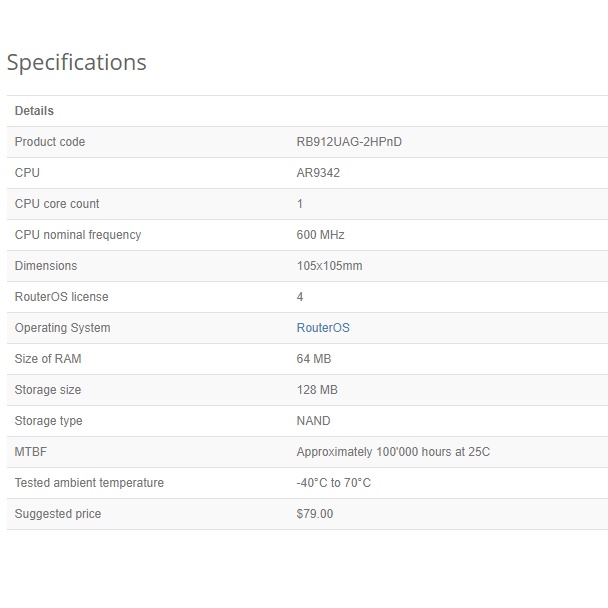The width and height of the screenshot is (608, 608).
Task: Select the 600 MHz frequency value
Action: point(320,235)
